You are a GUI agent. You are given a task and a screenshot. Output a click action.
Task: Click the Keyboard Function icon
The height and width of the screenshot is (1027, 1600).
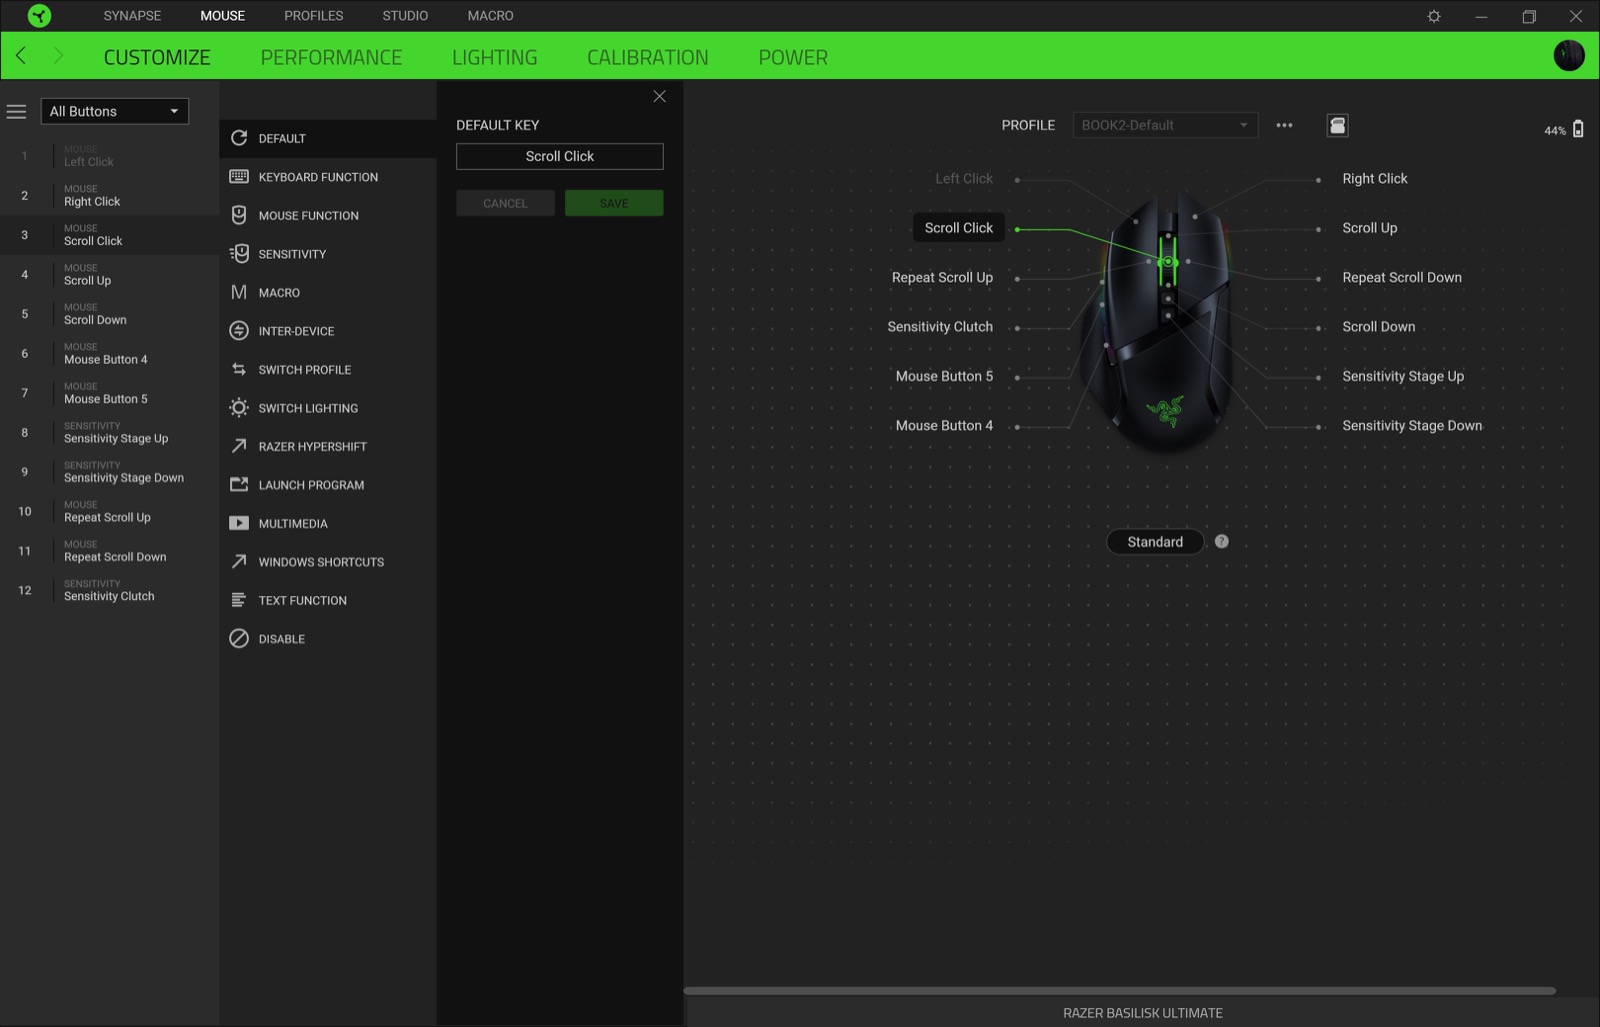tap(239, 177)
